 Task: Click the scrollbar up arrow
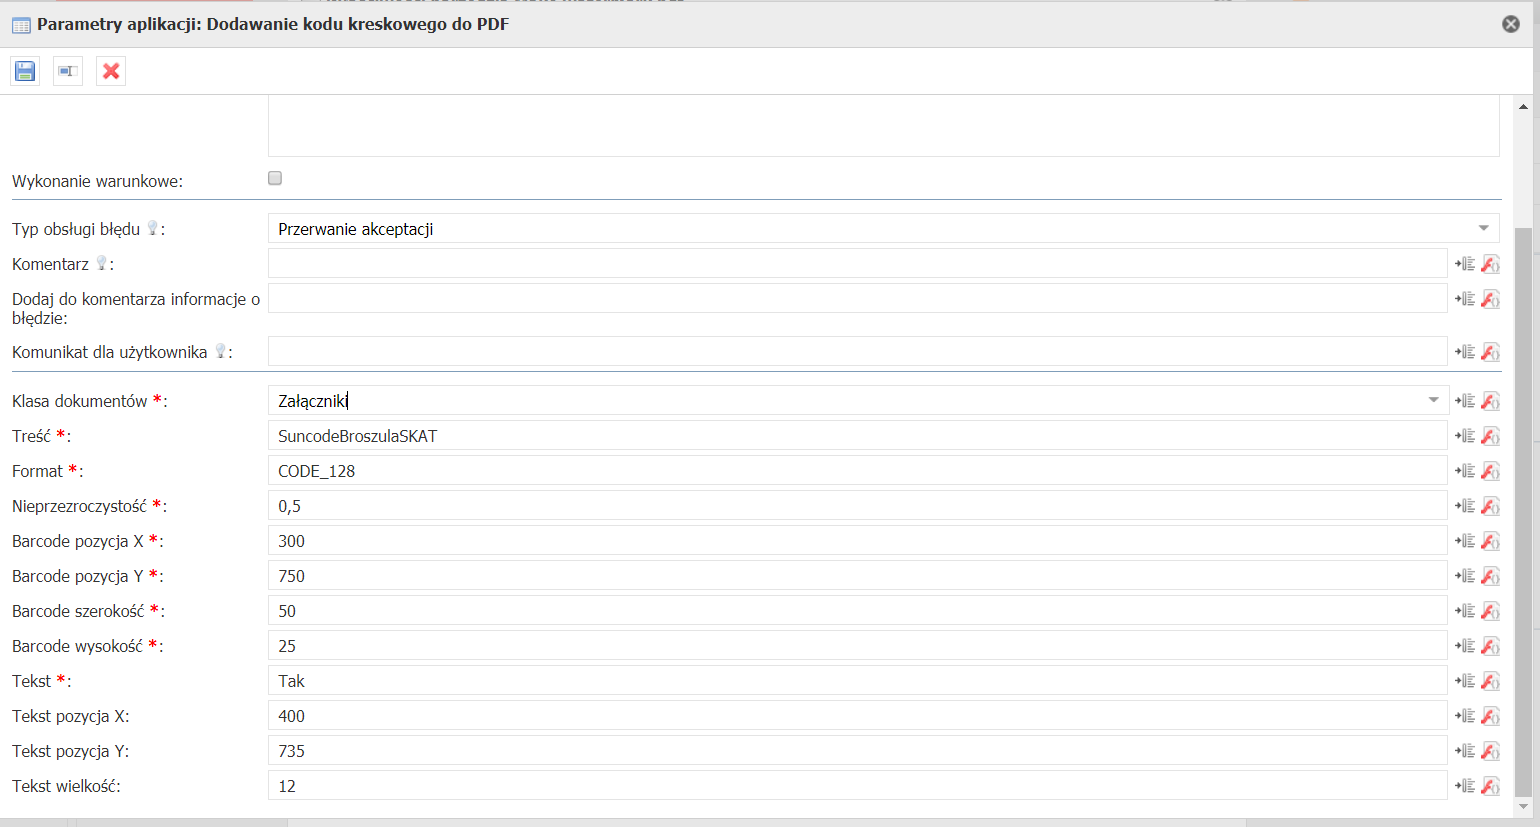click(x=1523, y=106)
